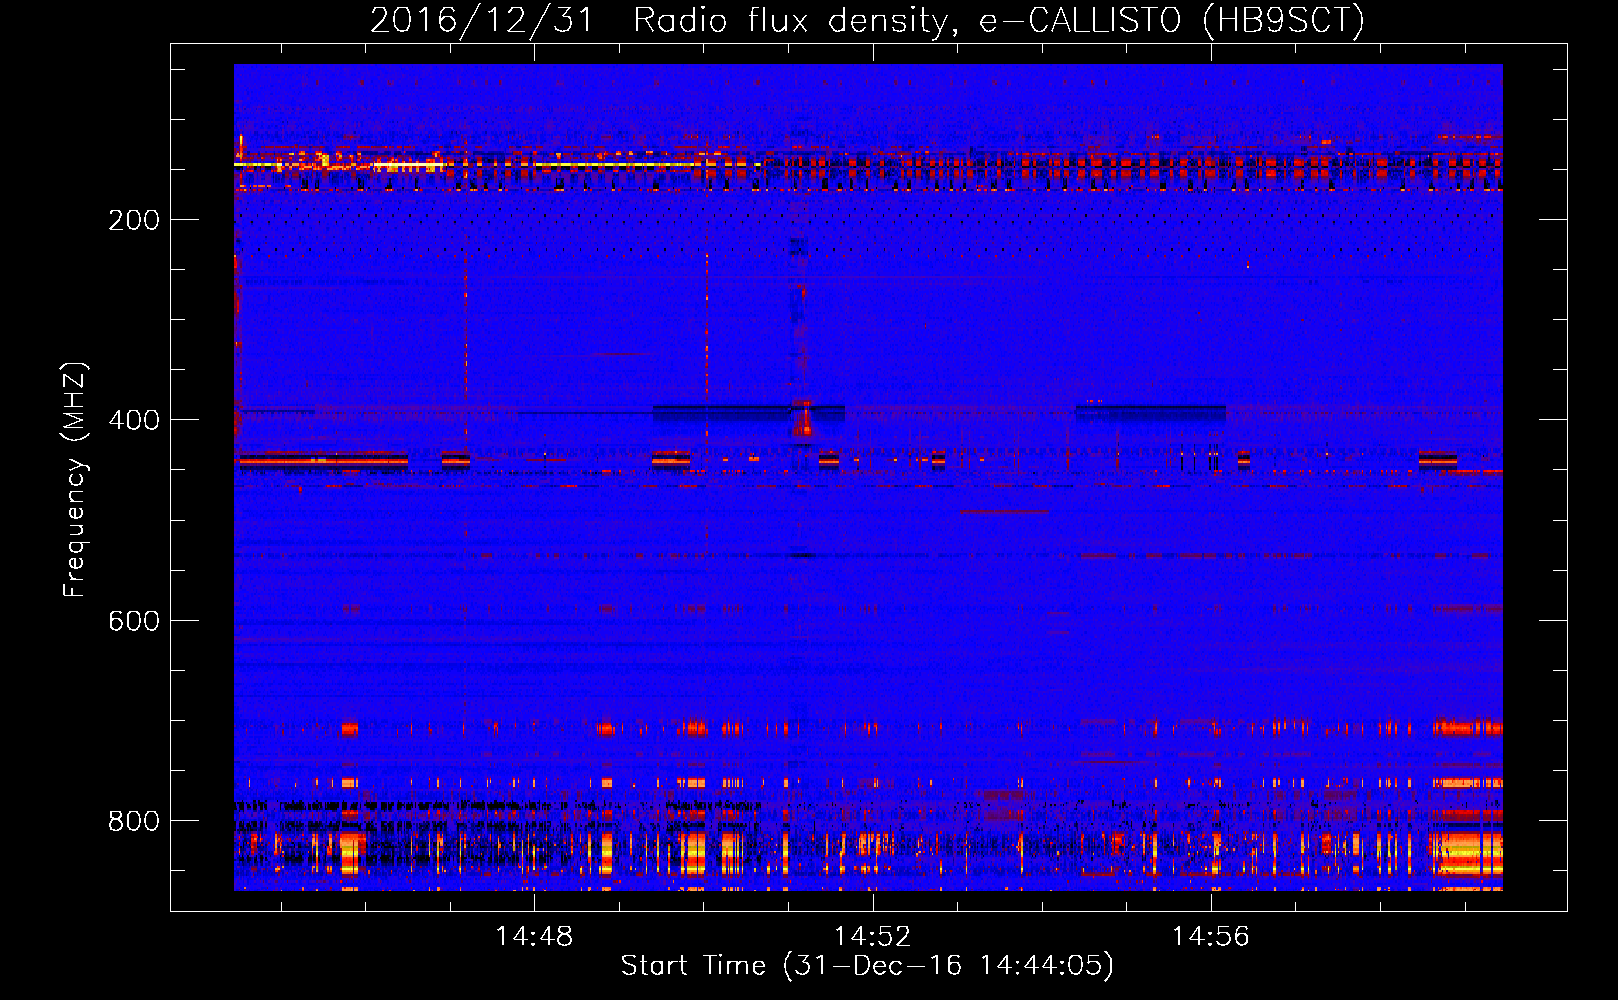Click the '14:52' time axis label

[873, 937]
